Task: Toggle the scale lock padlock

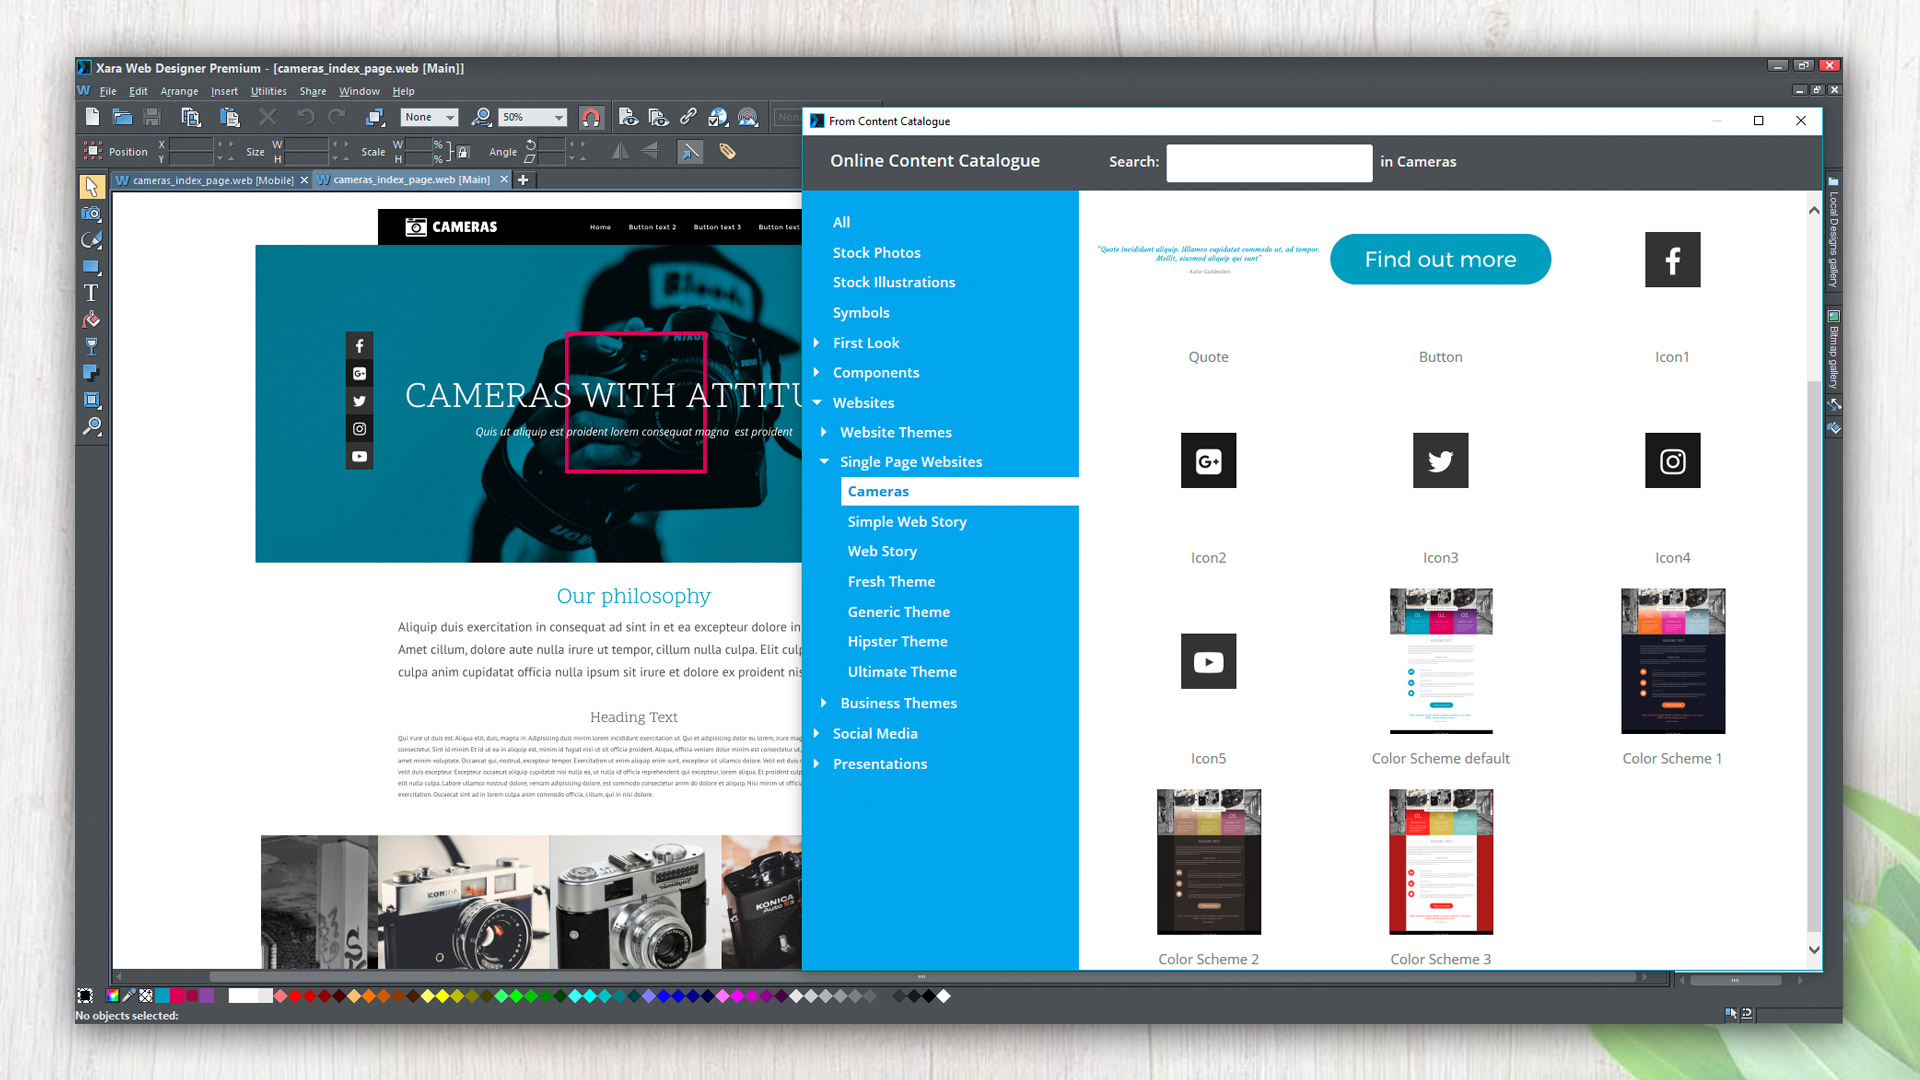Action: [463, 153]
